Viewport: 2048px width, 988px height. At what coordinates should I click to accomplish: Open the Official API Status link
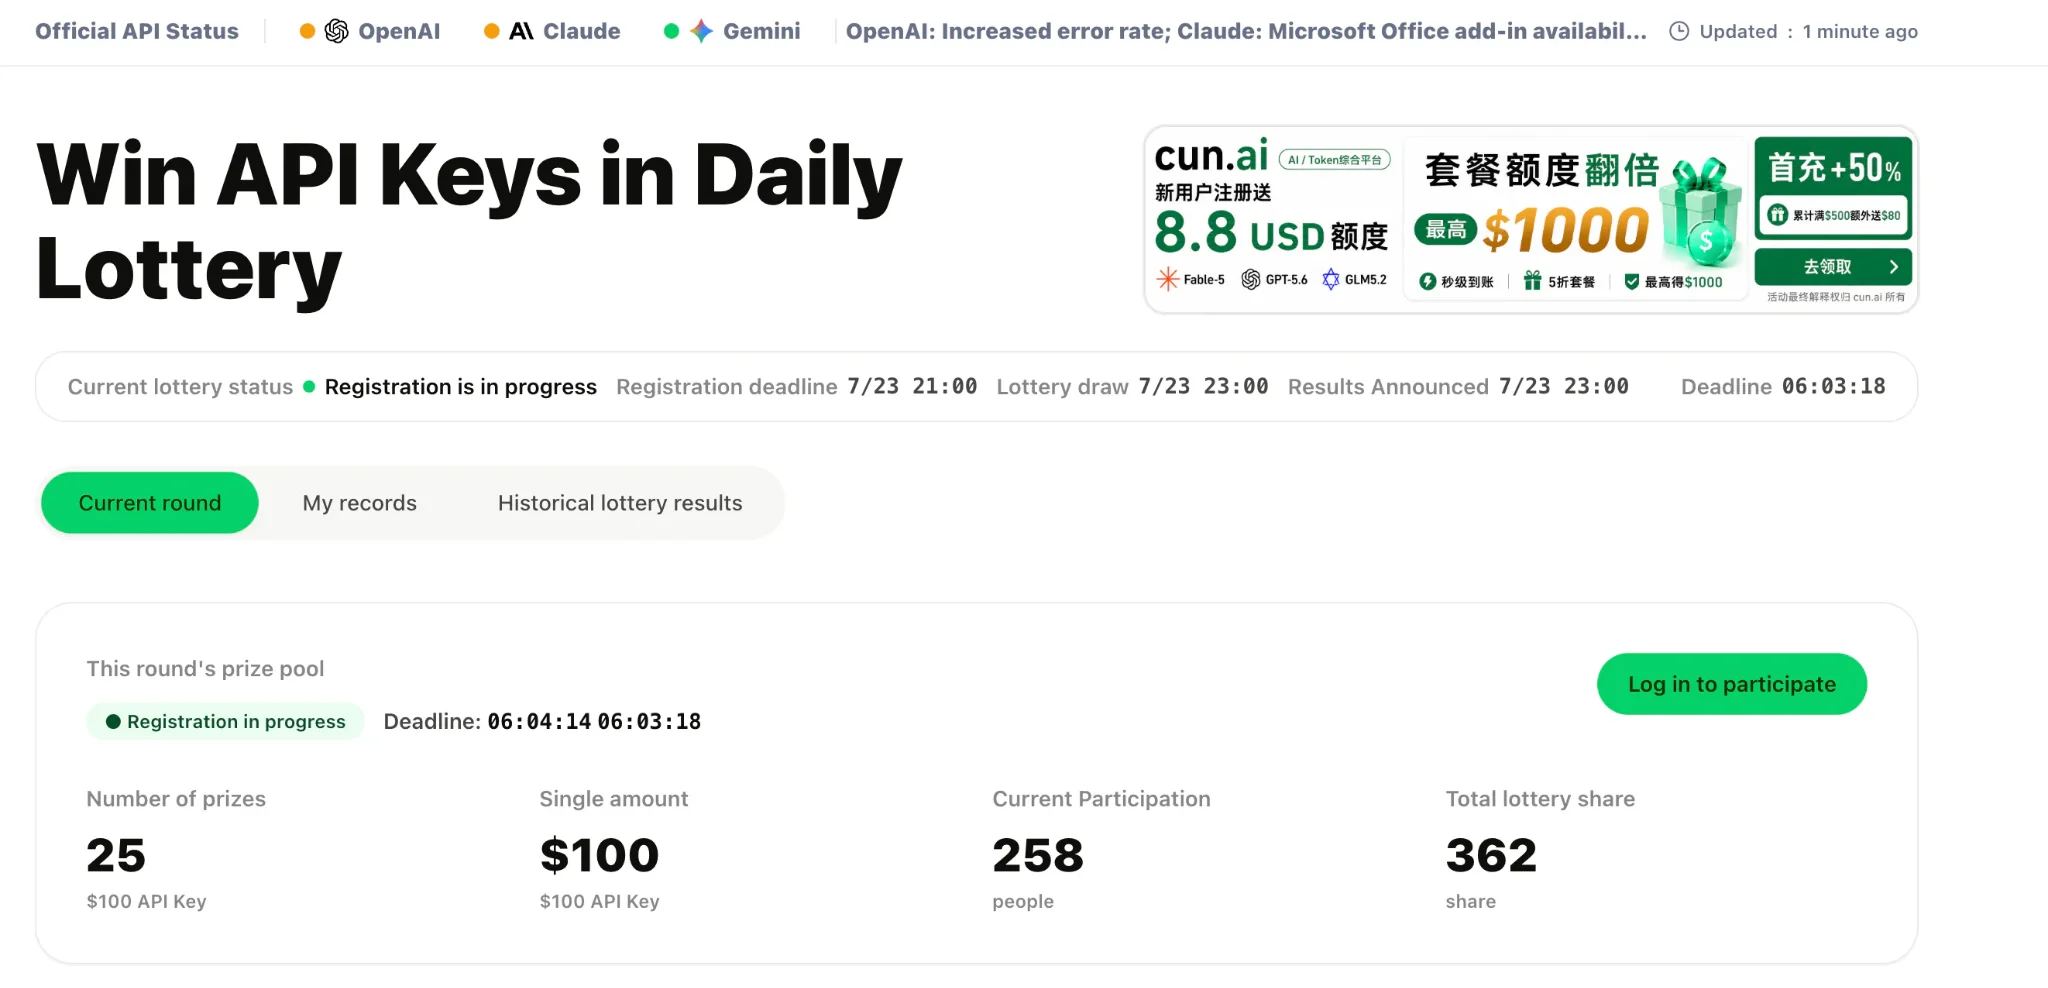click(x=137, y=31)
